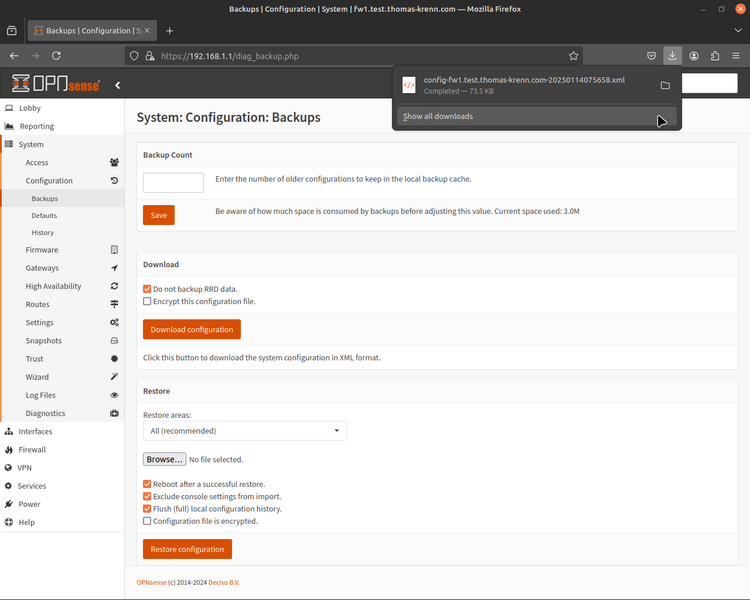Click the Firewall flame icon
Image resolution: width=750 pixels, height=600 pixels.
(x=9, y=450)
